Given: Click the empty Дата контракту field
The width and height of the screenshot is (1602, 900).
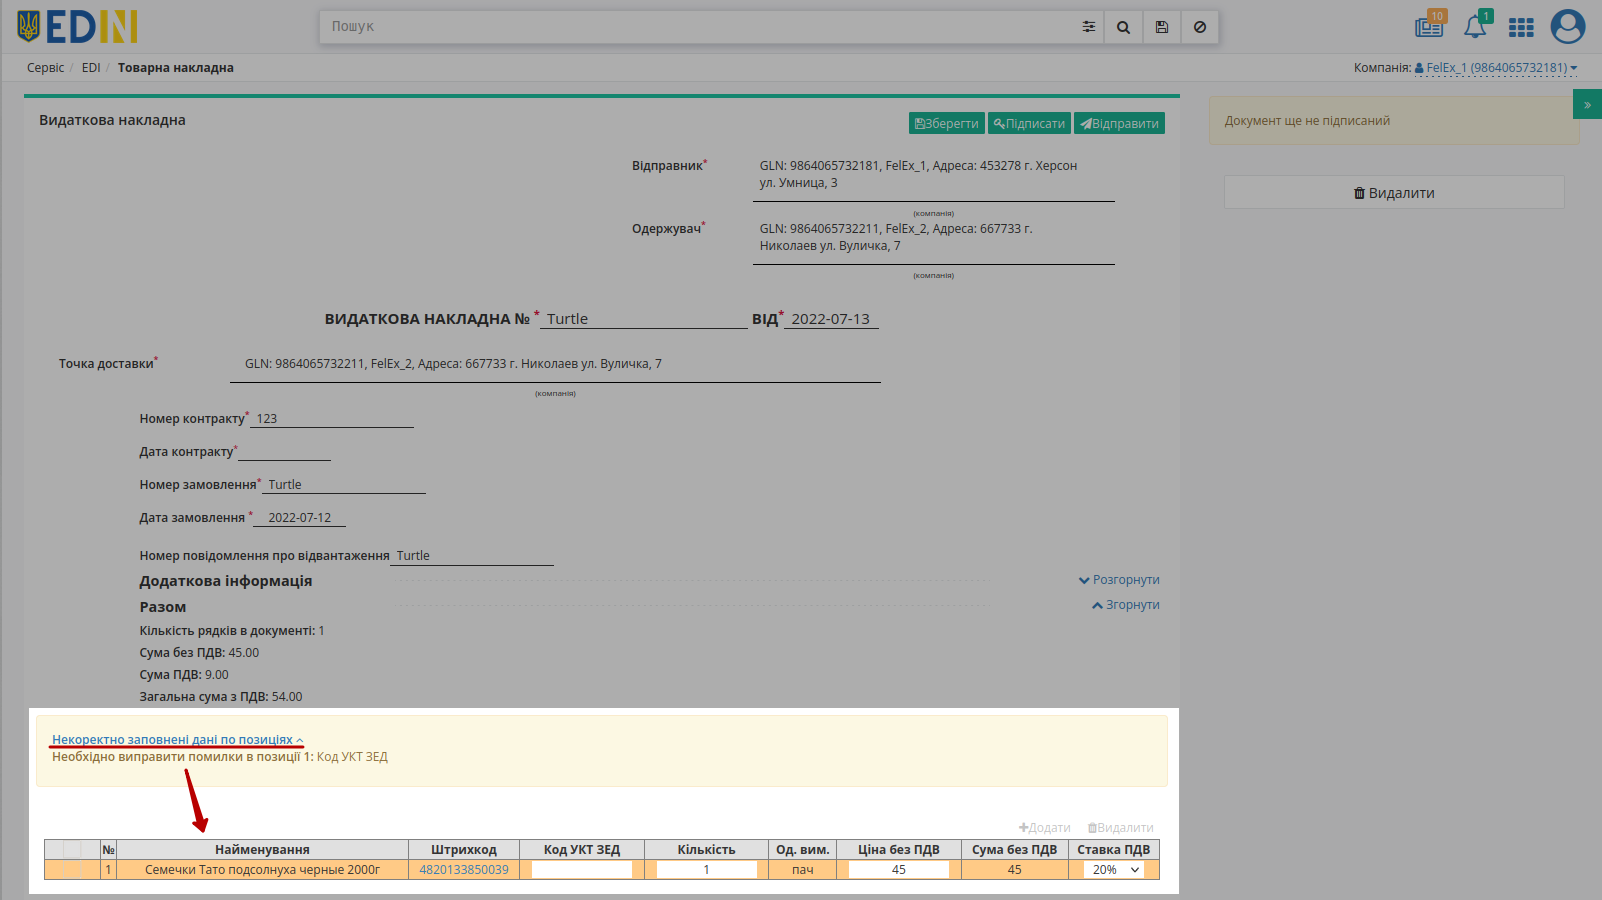Looking at the screenshot, I should coord(284,452).
